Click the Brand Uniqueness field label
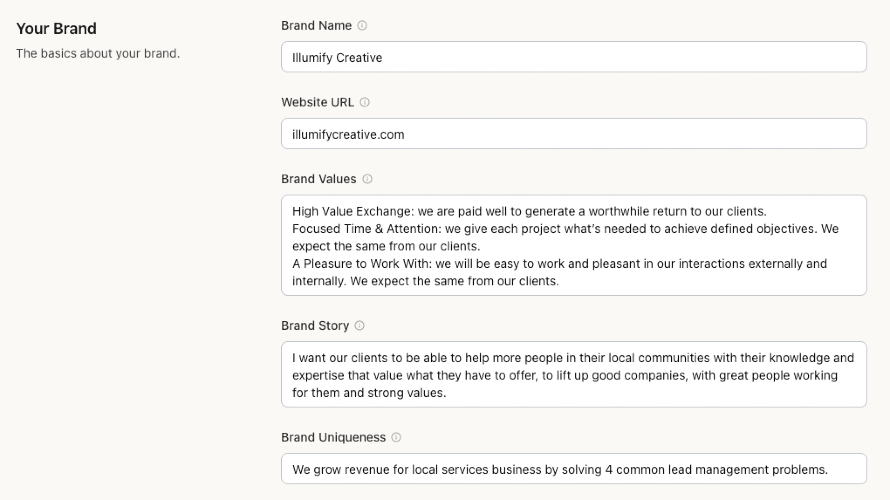Viewport: 890px width, 500px height. click(333, 438)
